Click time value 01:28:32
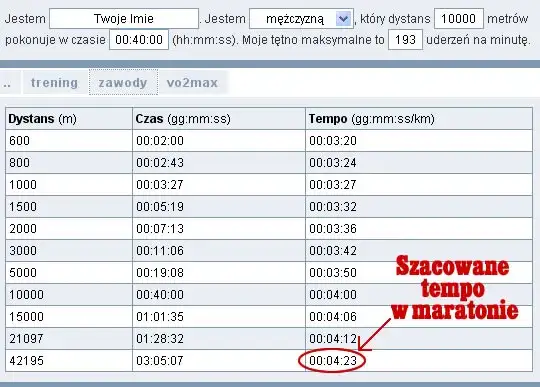This screenshot has width=540, height=387. coord(160,339)
